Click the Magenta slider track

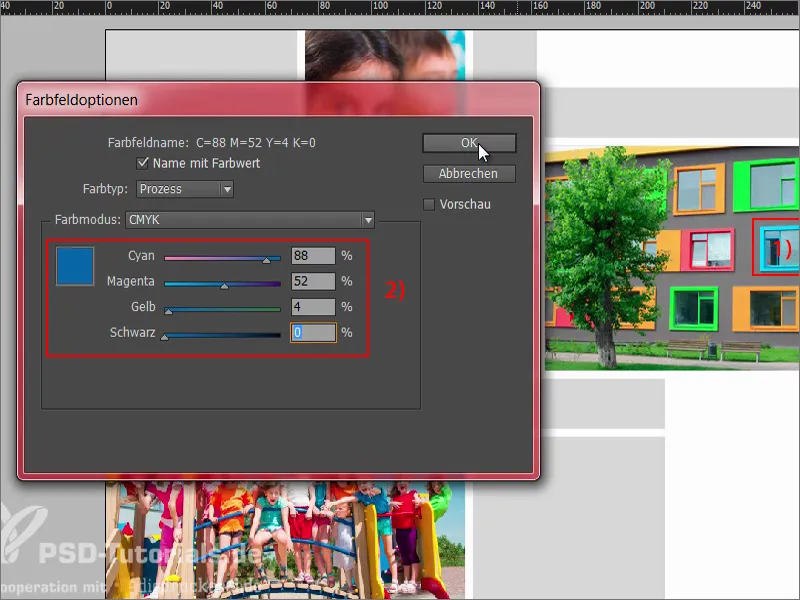(222, 284)
